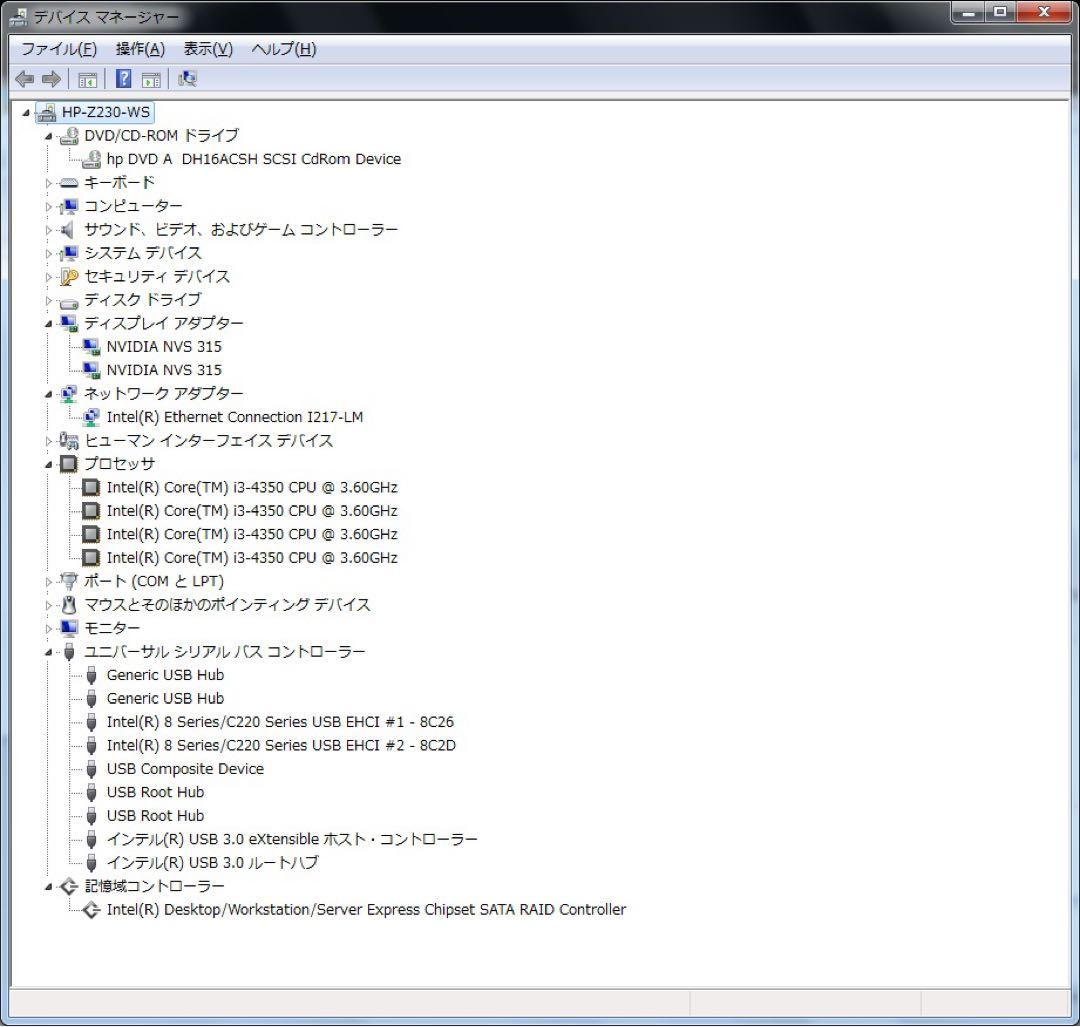Select the last Core i3-4350 CPU entry
The height and width of the screenshot is (1027, 1080).
(252, 557)
